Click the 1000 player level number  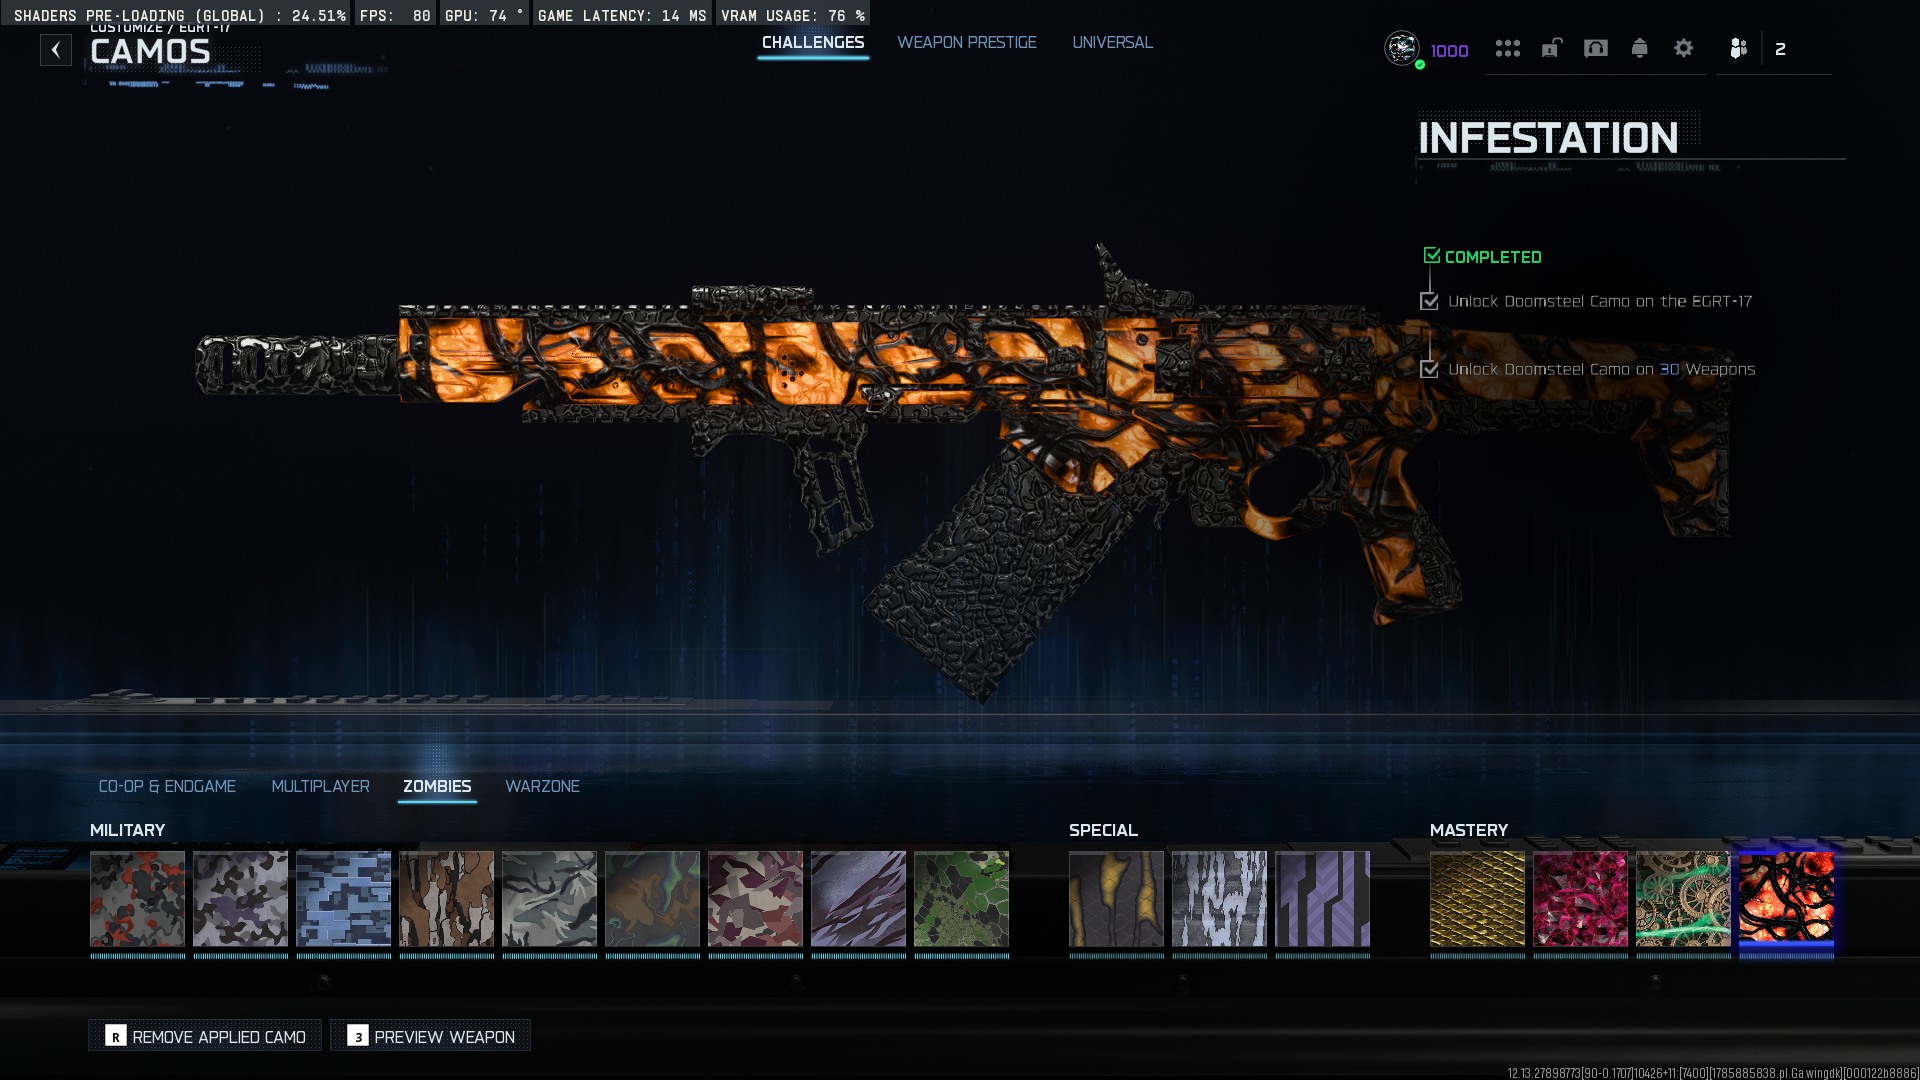pos(1449,51)
